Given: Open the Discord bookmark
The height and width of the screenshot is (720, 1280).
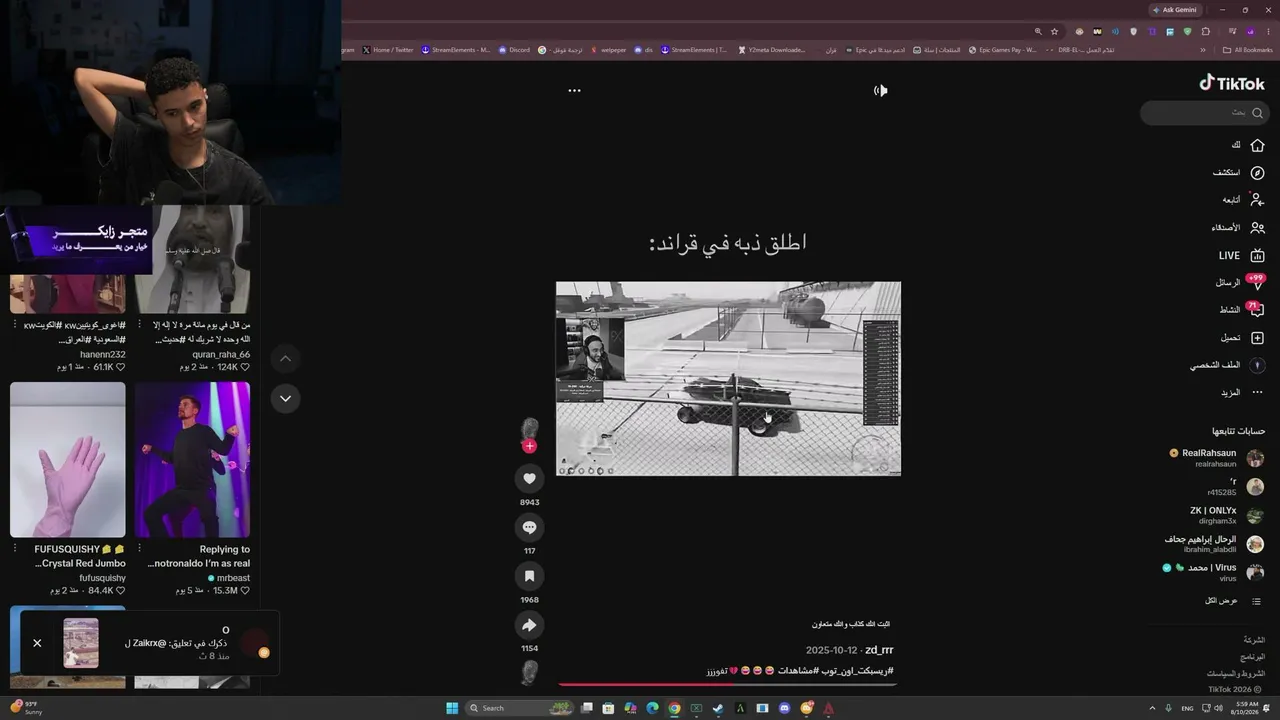Looking at the screenshot, I should 514,50.
